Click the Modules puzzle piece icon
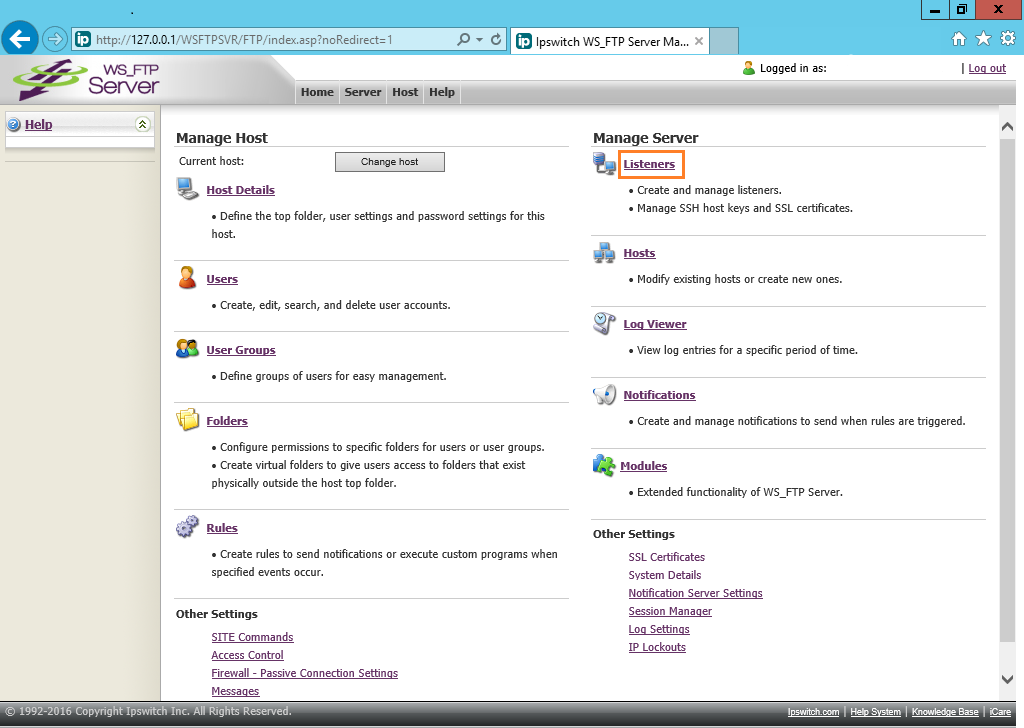The width and height of the screenshot is (1024, 728). pos(603,465)
